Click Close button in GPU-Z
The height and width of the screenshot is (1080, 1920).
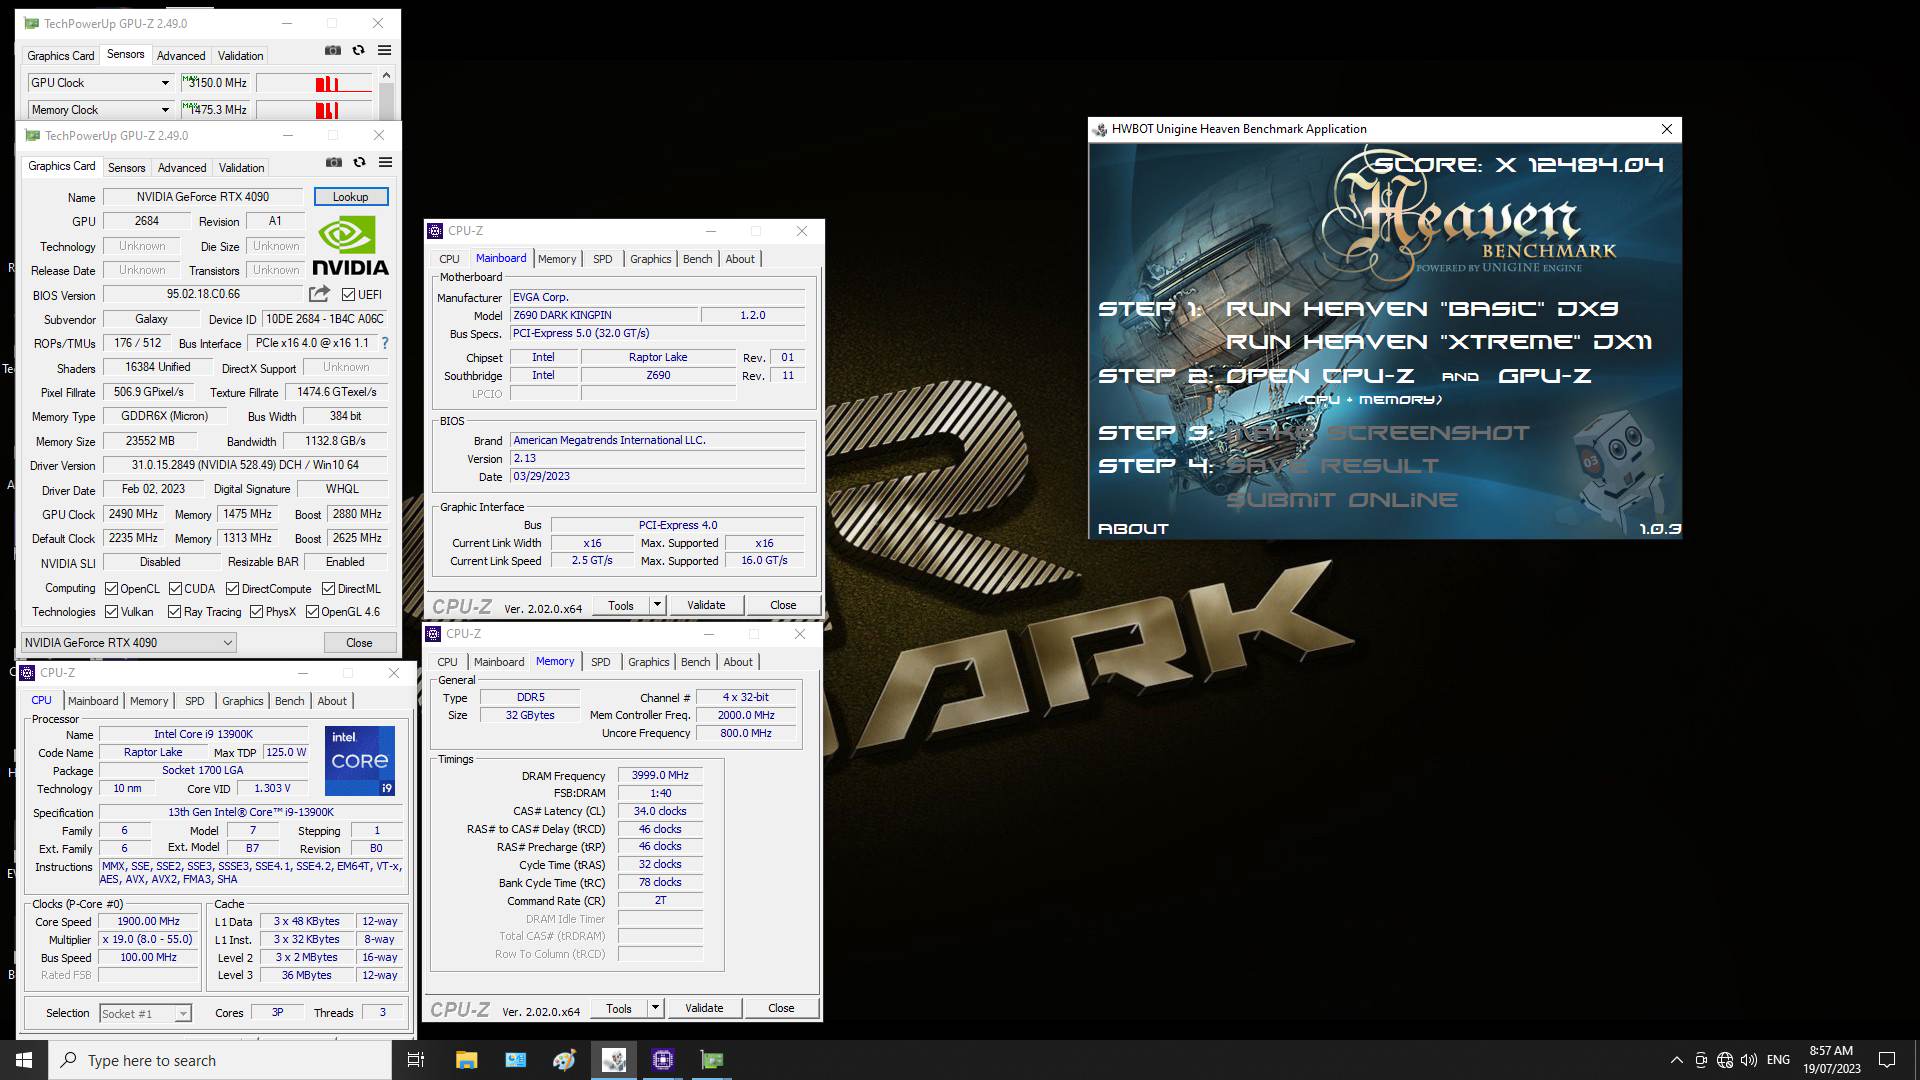pos(359,643)
